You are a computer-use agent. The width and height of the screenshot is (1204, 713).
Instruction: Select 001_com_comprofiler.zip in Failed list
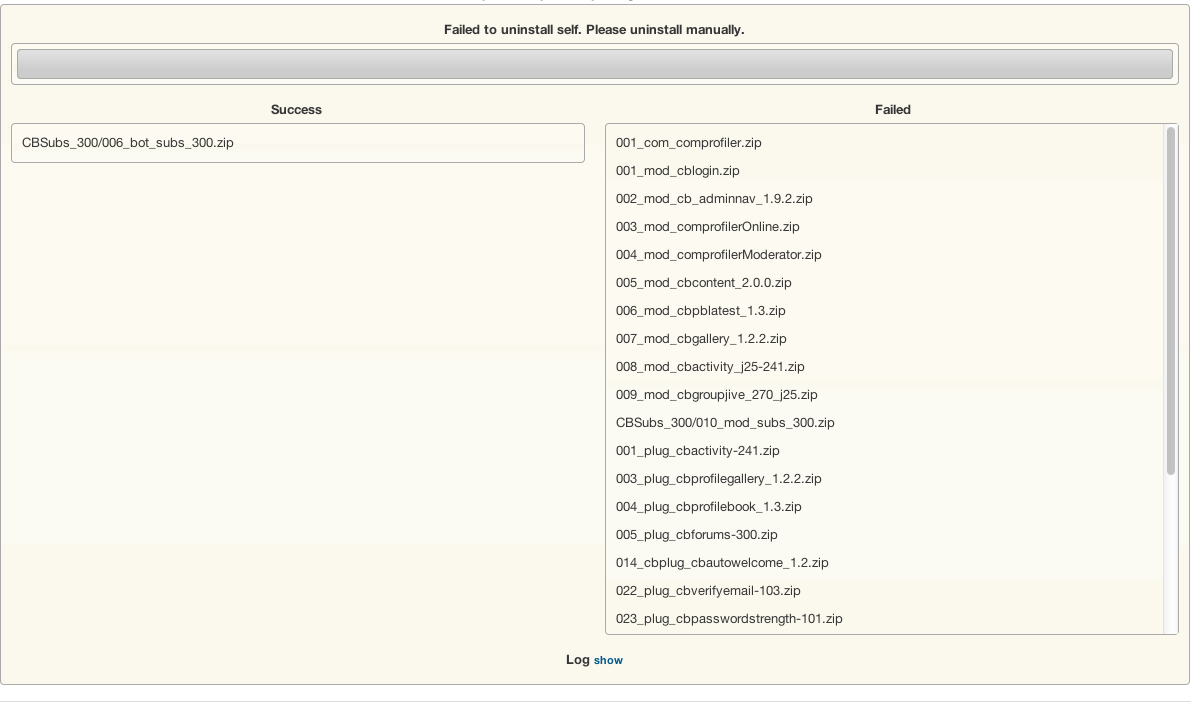pos(688,143)
